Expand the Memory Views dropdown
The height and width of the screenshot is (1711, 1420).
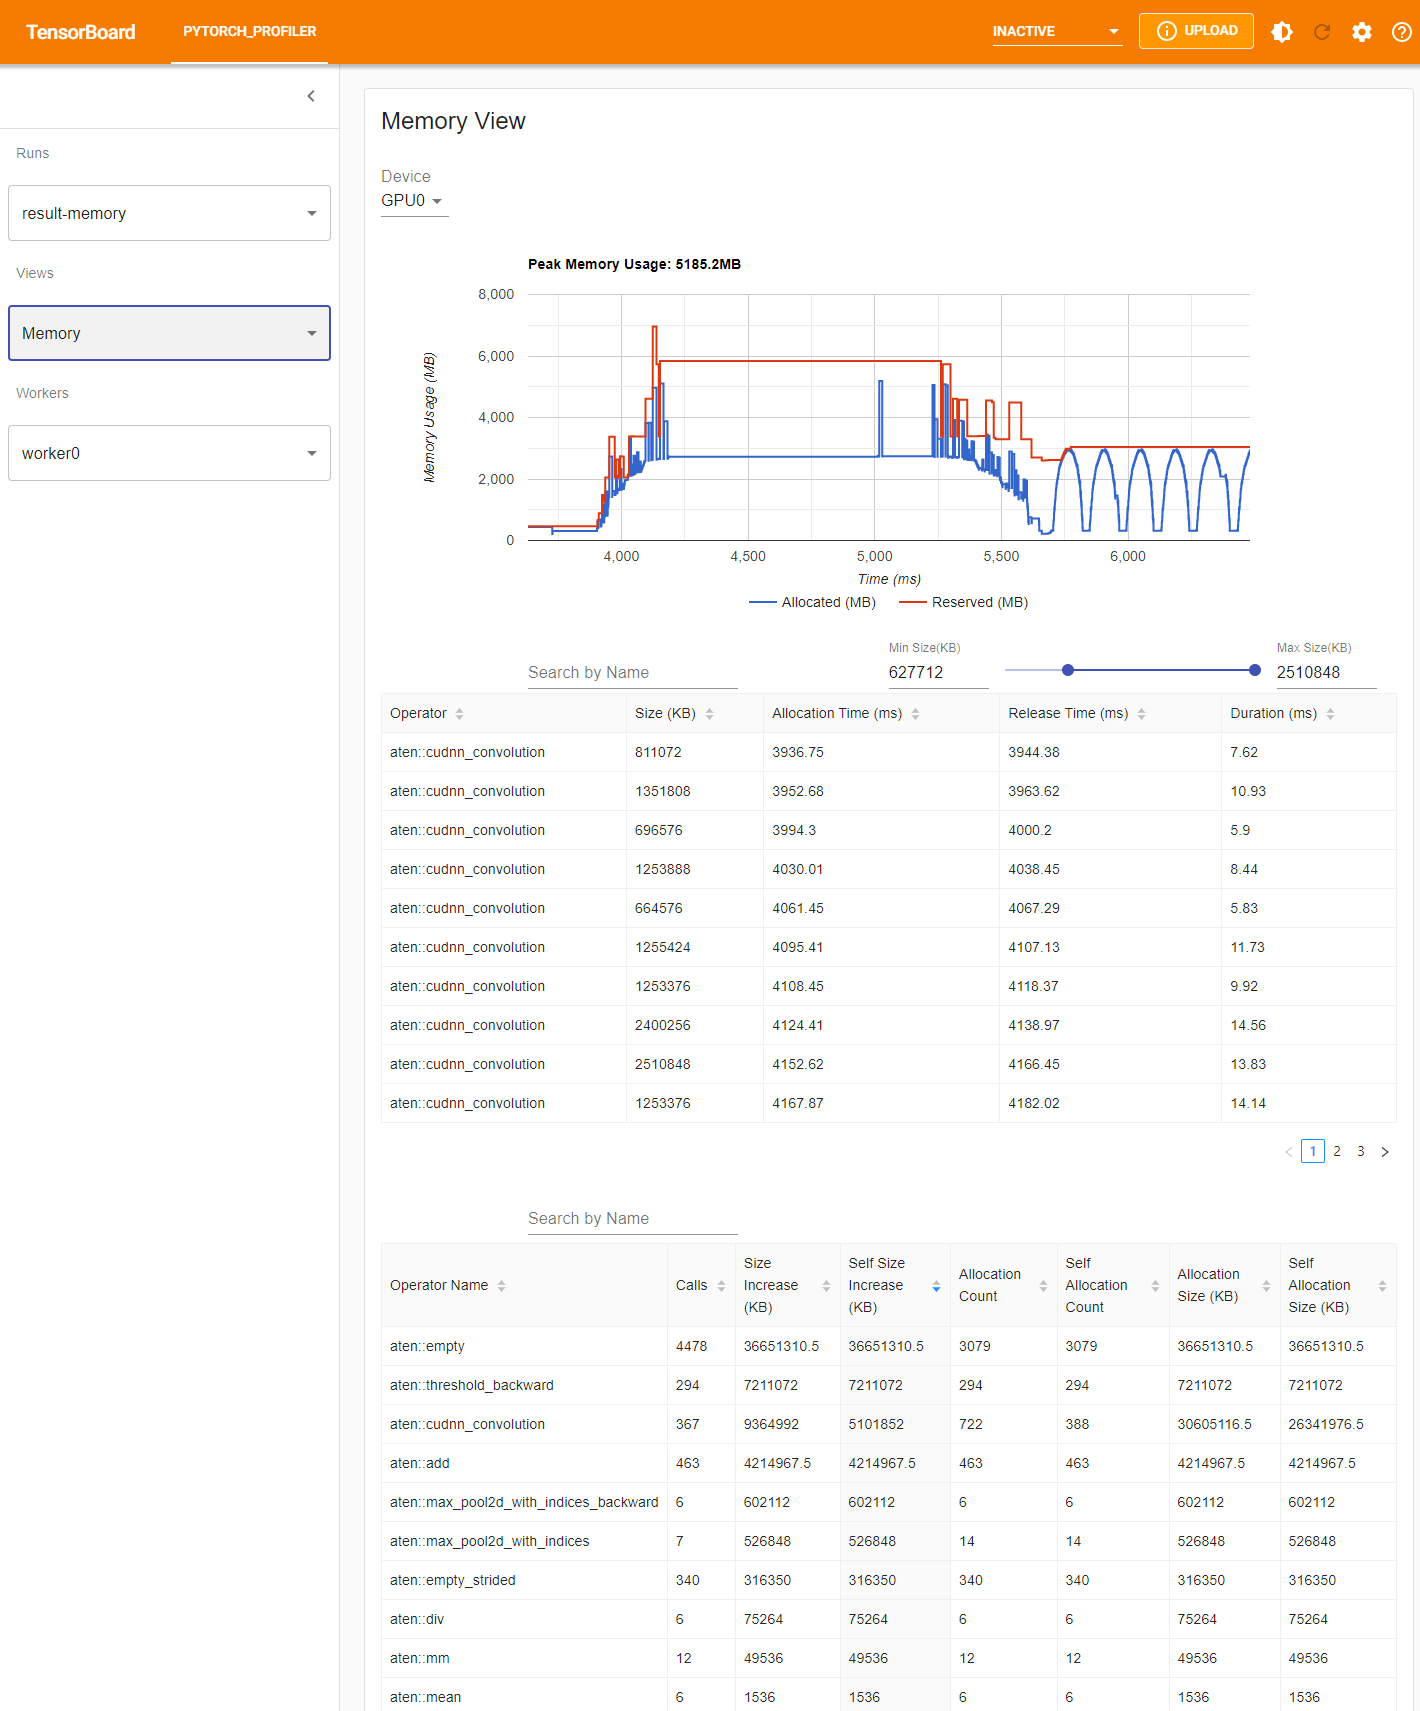click(169, 333)
